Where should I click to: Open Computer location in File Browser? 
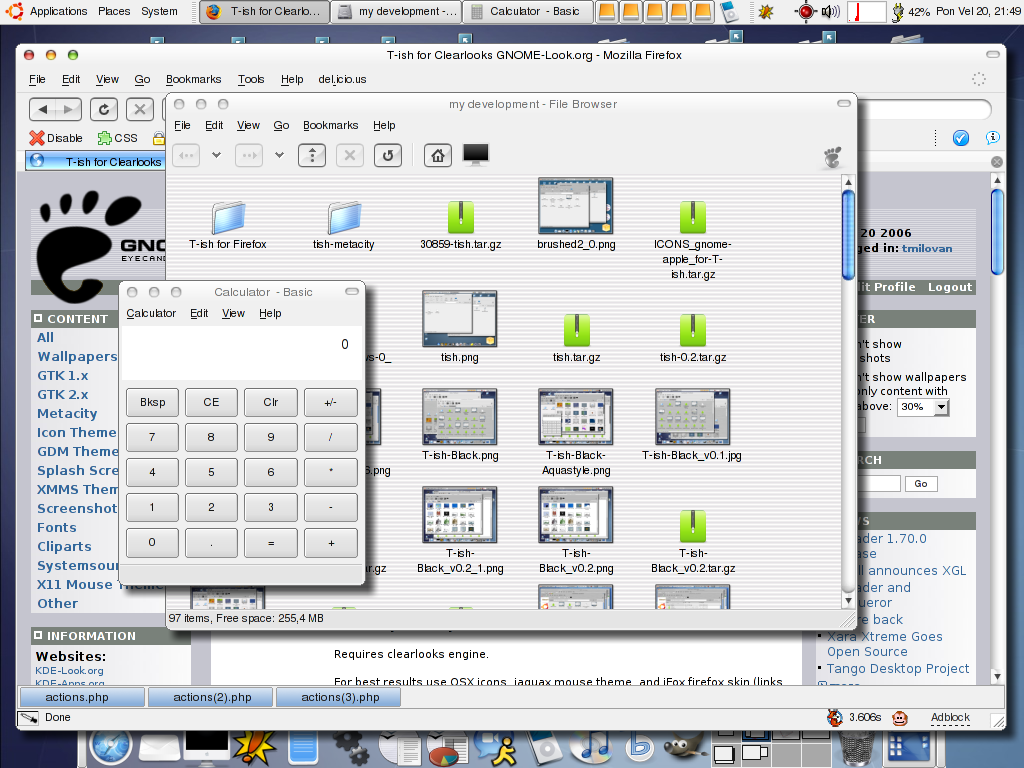[x=475, y=155]
